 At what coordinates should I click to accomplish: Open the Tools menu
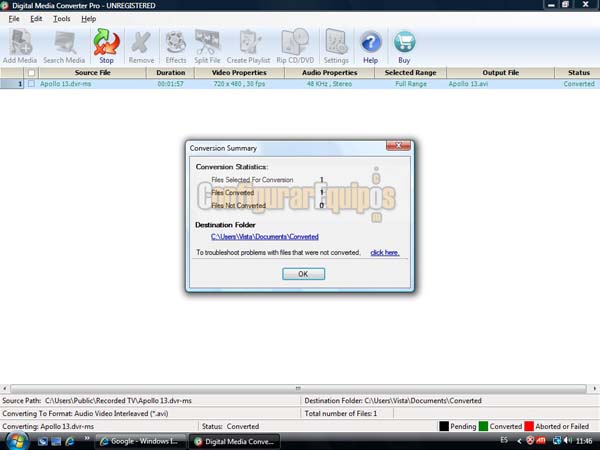pos(62,19)
